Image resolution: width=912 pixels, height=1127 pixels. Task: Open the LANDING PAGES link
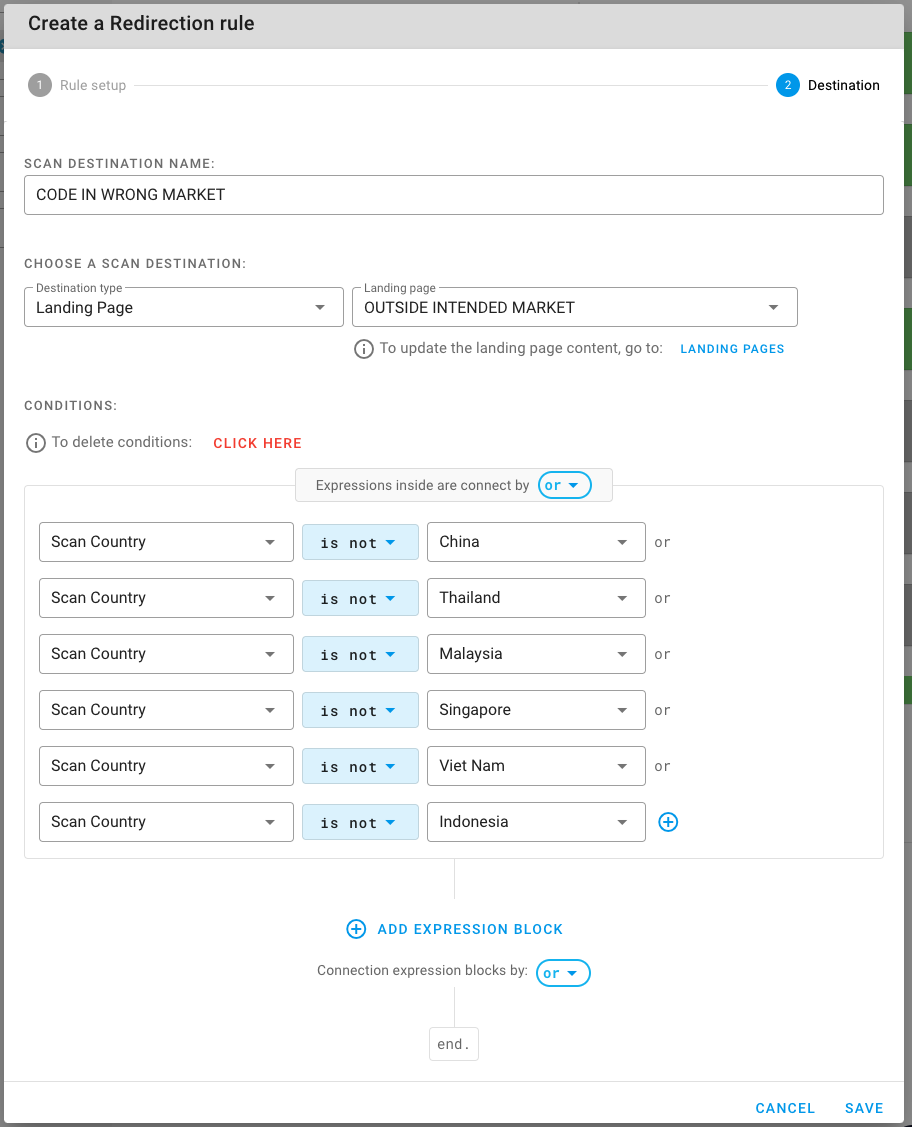coord(732,349)
